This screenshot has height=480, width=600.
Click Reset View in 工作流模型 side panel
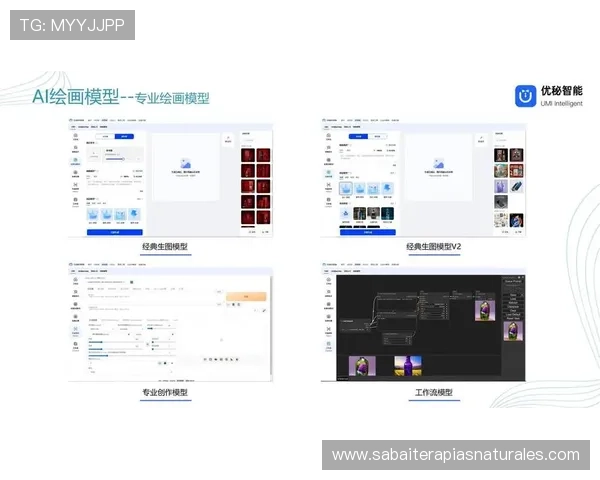[x=513, y=318]
